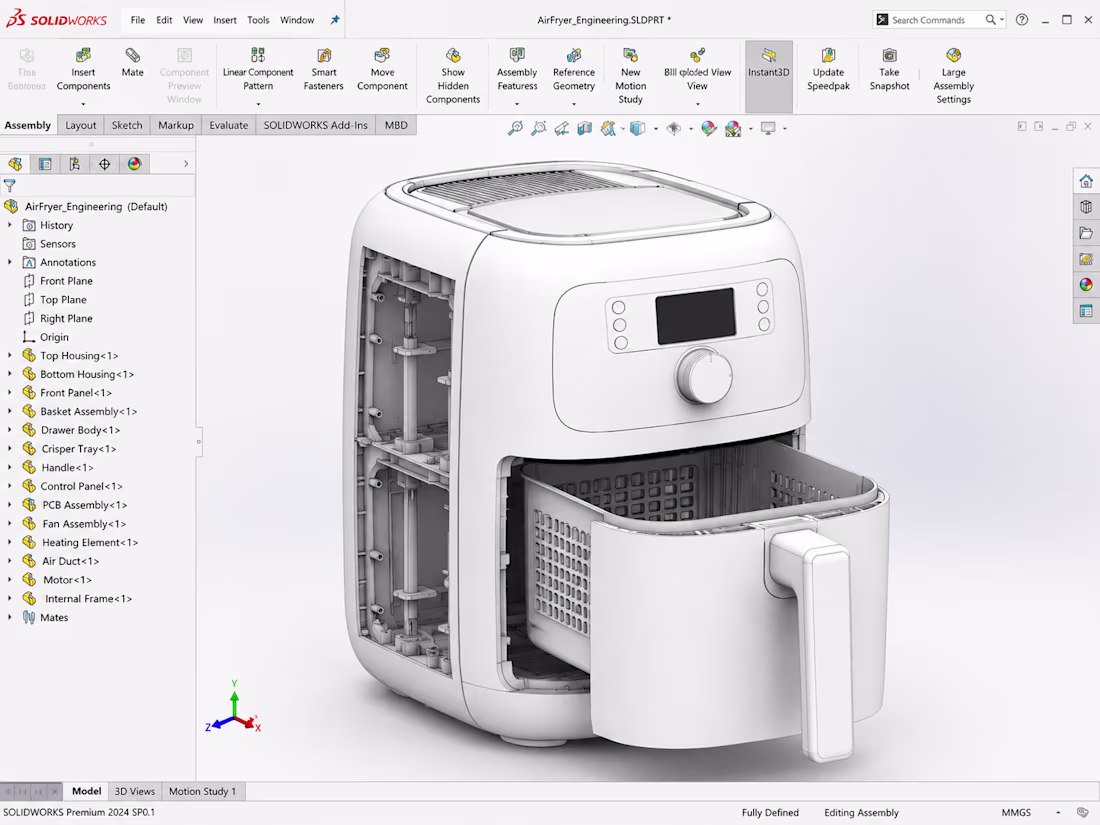This screenshot has width=1100, height=825.
Task: Open Section View tool
Action: point(584,128)
